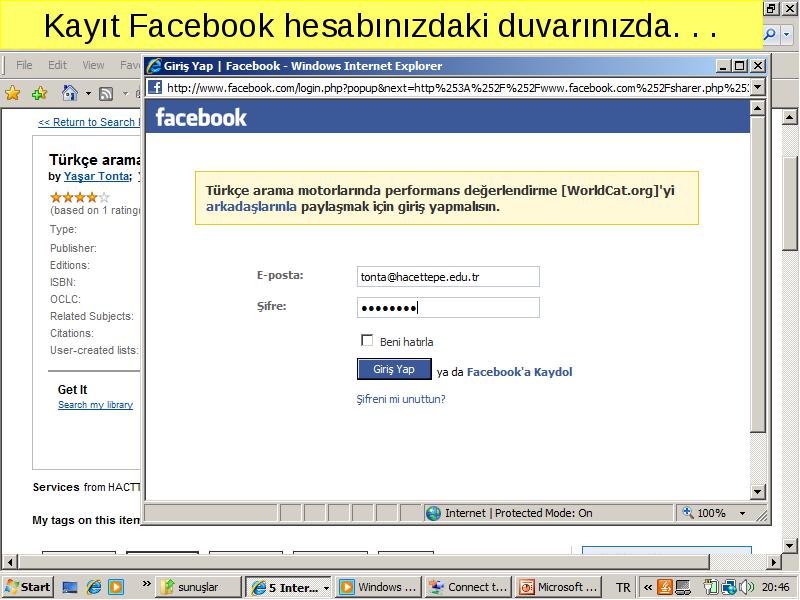
Task: Click the volume speaker tray icon
Action: pos(747,587)
